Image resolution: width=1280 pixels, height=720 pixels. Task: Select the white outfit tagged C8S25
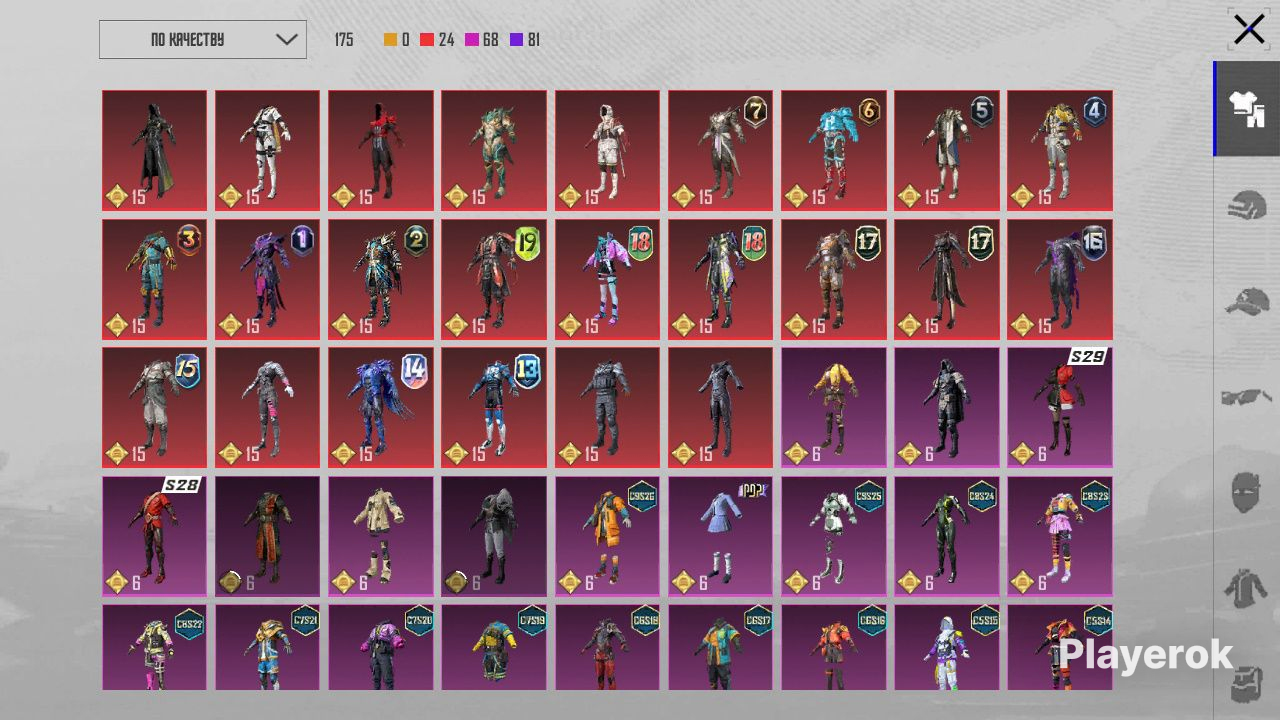click(x=833, y=536)
